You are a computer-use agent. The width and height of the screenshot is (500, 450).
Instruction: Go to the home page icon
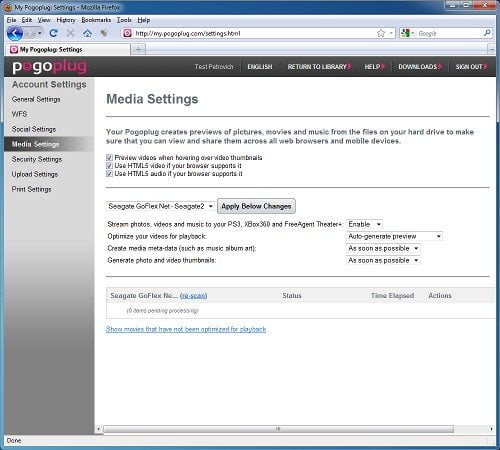pyautogui.click(x=87, y=33)
